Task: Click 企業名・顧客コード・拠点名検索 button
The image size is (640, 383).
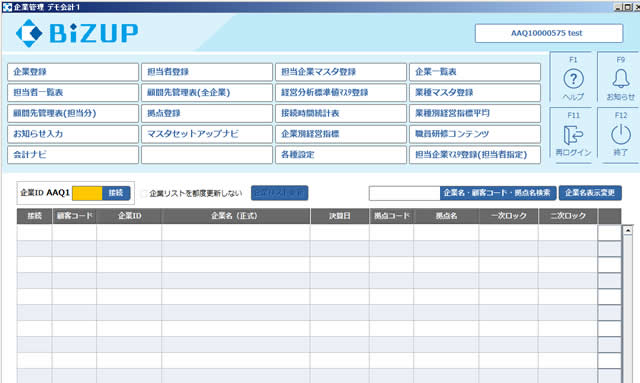Action: coord(498,193)
